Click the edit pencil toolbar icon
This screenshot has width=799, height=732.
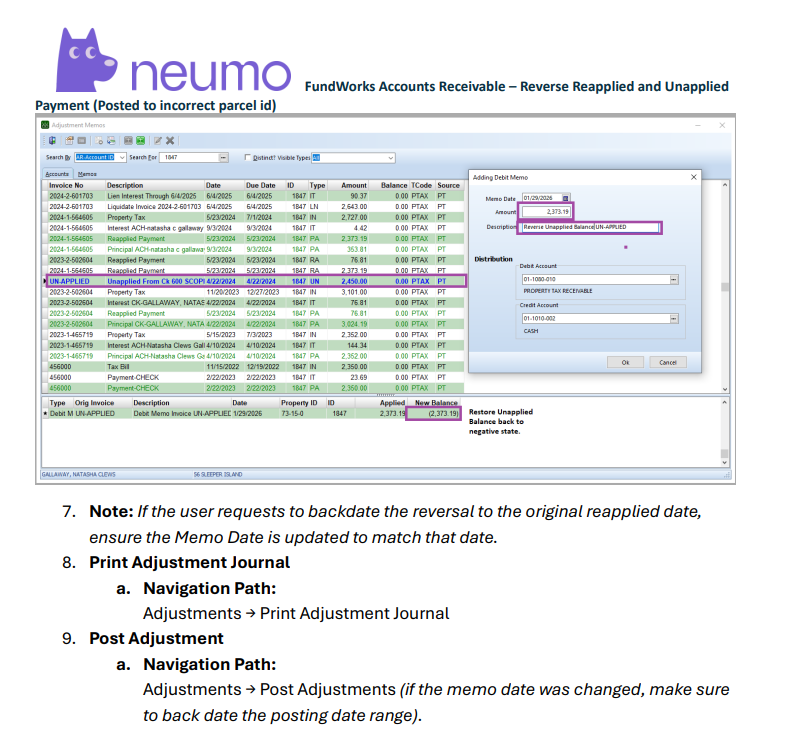pos(158,140)
